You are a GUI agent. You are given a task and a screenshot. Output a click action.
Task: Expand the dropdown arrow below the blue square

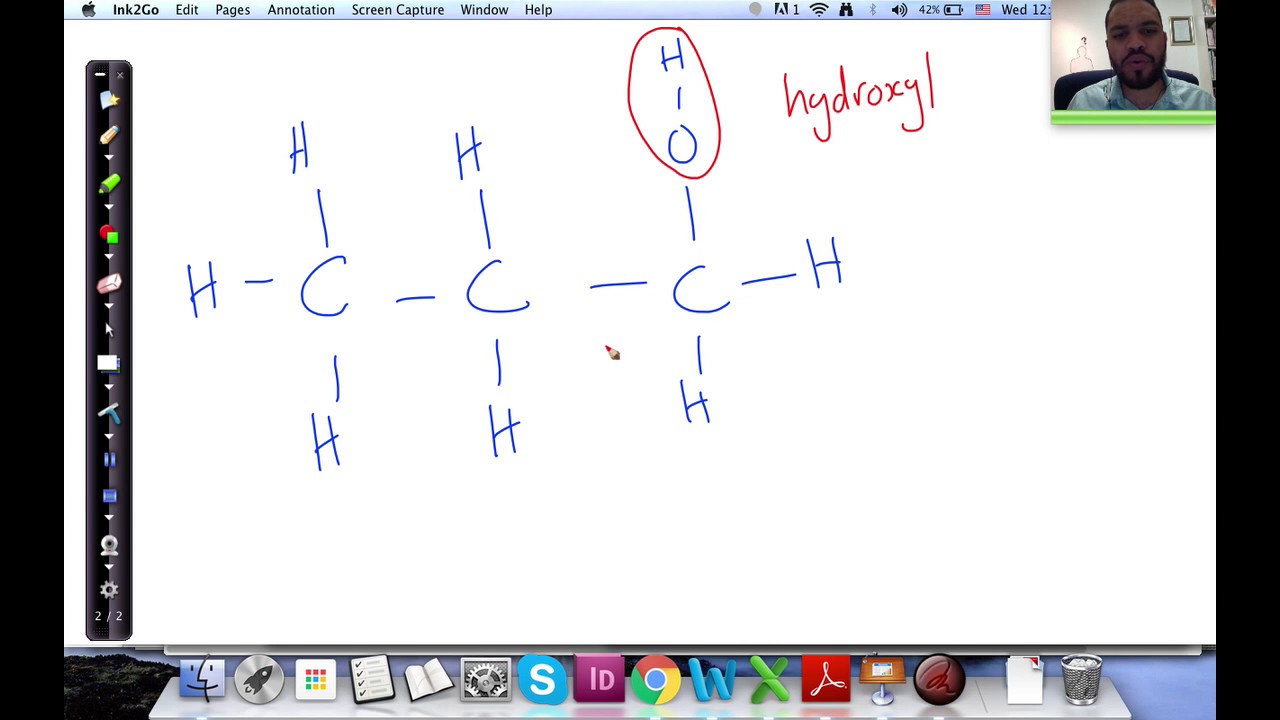coord(109,517)
